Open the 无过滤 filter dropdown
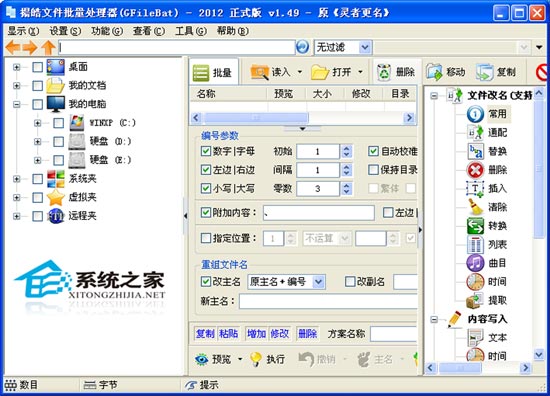This screenshot has width=550, height=396. point(365,47)
